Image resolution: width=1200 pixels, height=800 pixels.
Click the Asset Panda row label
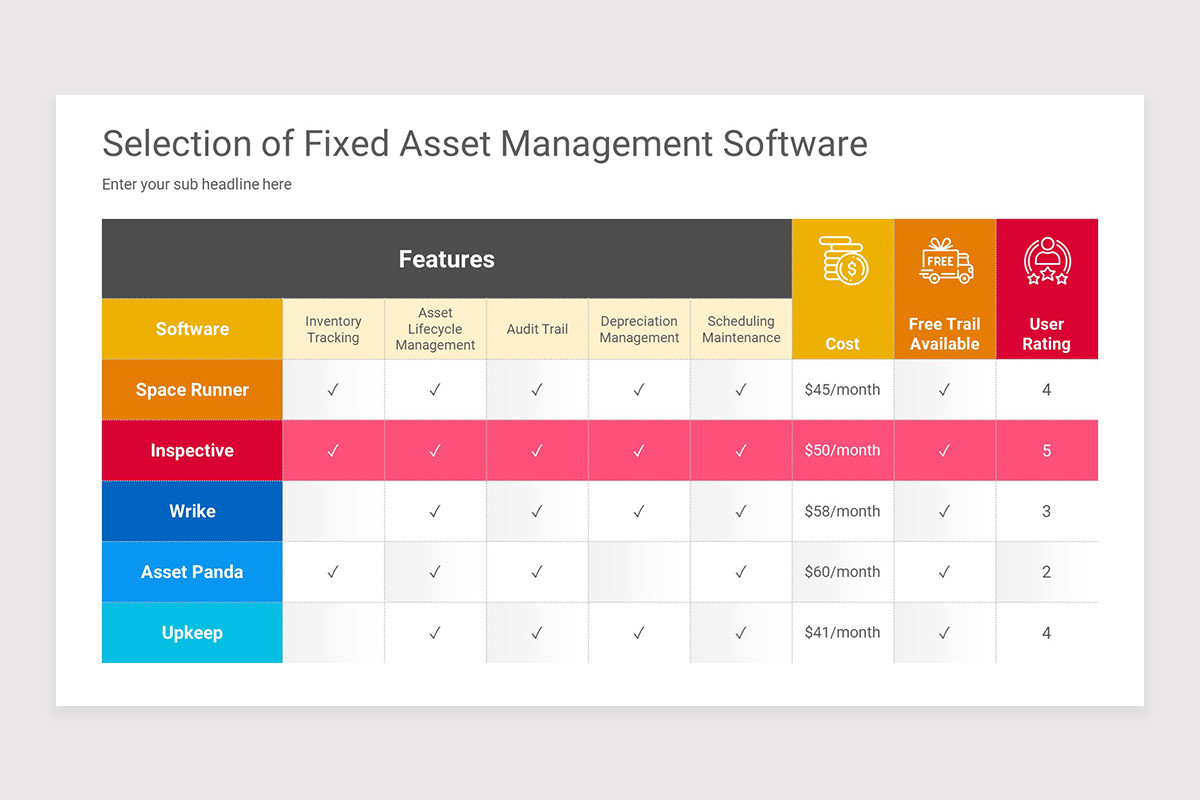(x=191, y=572)
